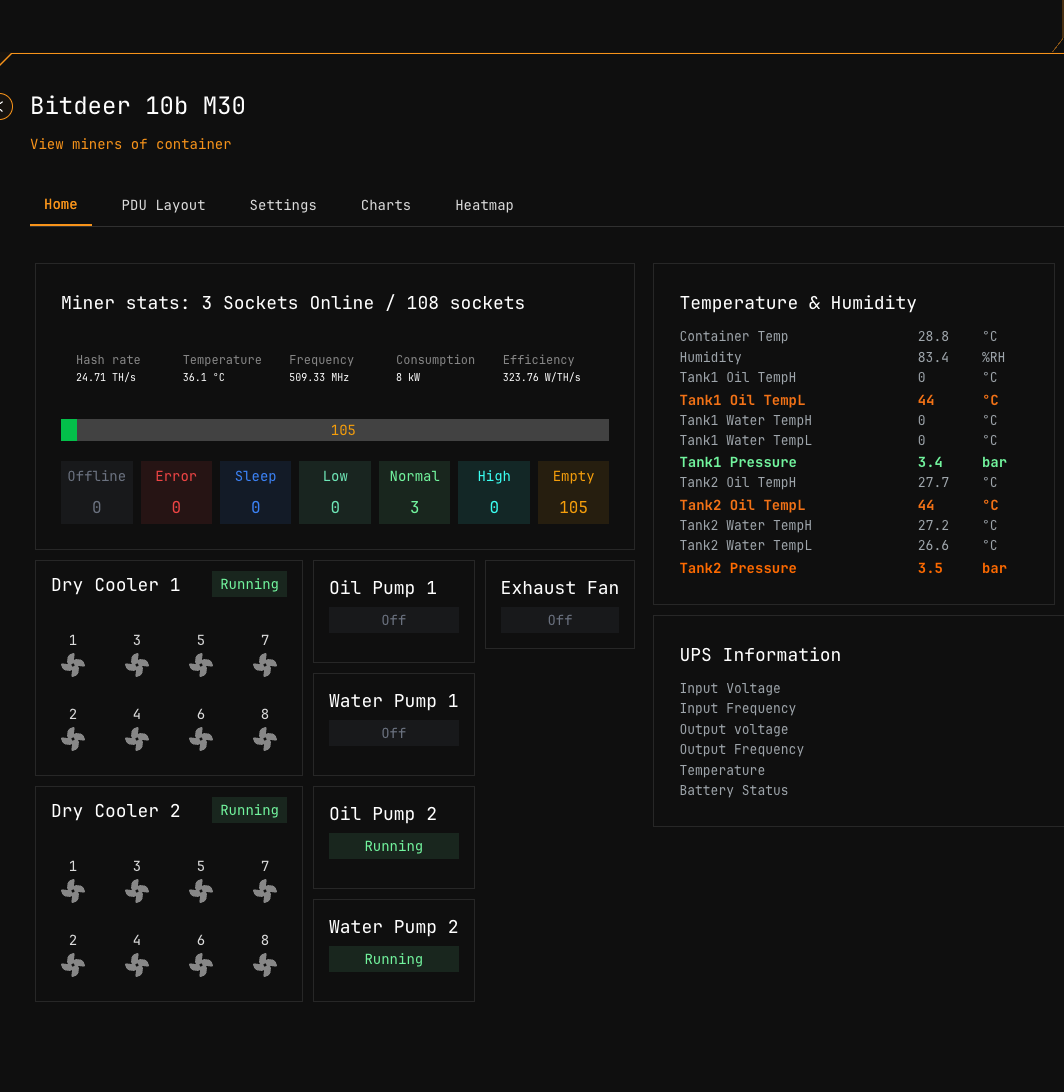Click Dry Cooler 1 Running status button
The width and height of the screenshot is (1064, 1092).
(249, 584)
